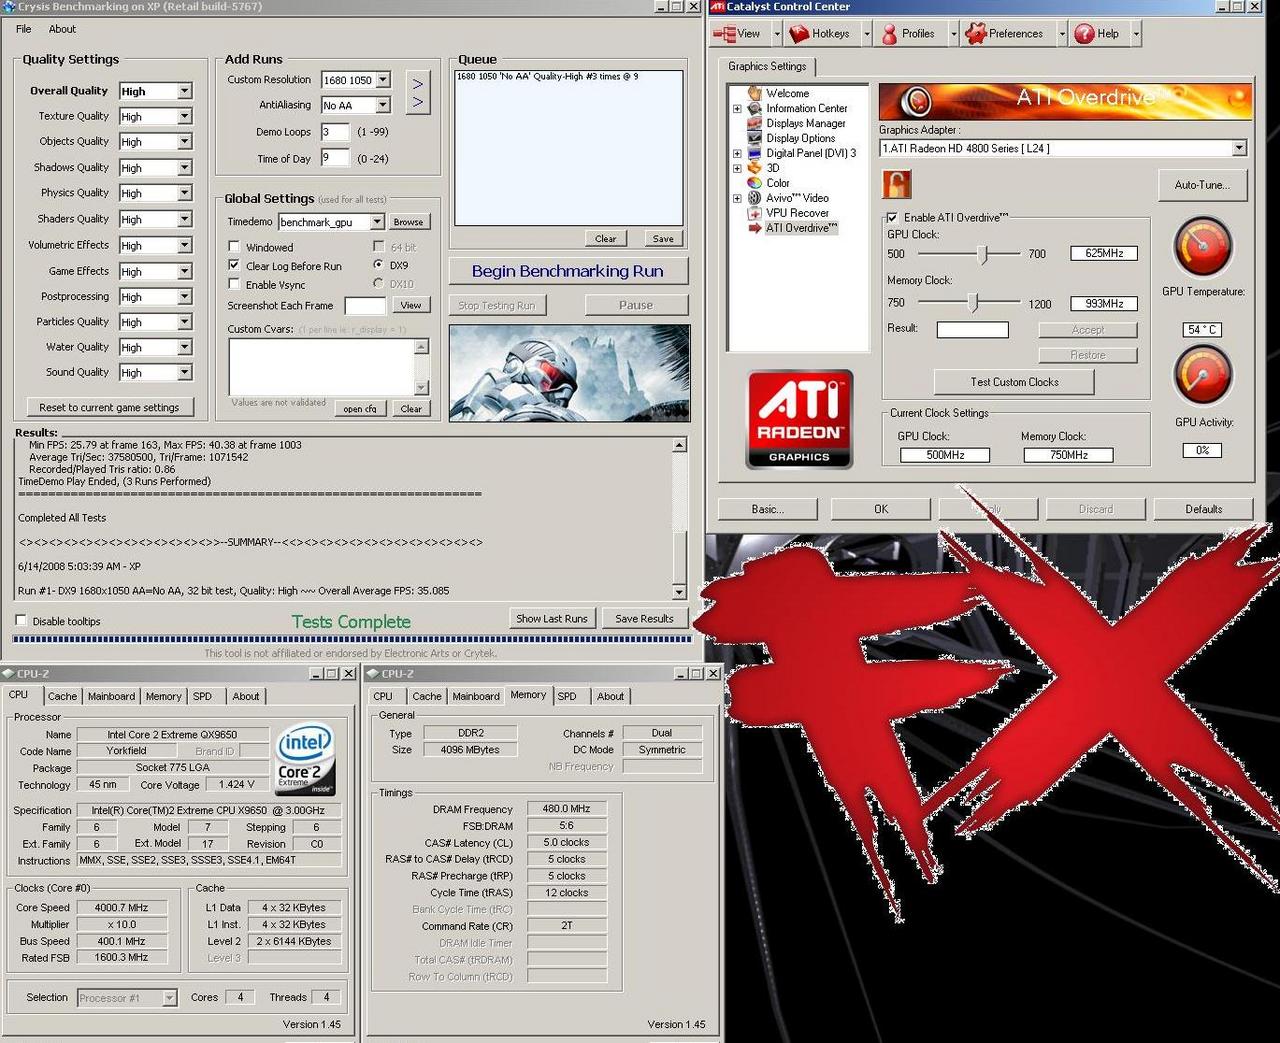The width and height of the screenshot is (1280, 1043).
Task: Open the Graphics Settings tab
Action: (x=767, y=66)
